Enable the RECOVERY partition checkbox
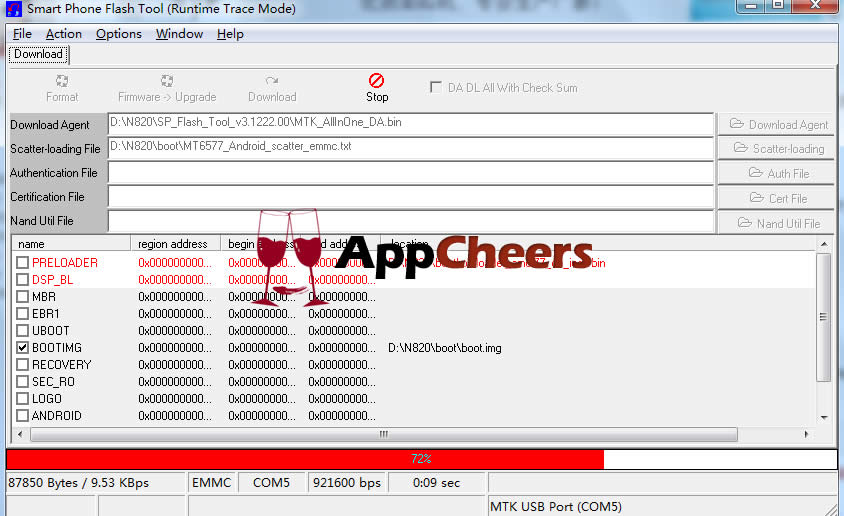844x516 pixels. click(x=22, y=365)
